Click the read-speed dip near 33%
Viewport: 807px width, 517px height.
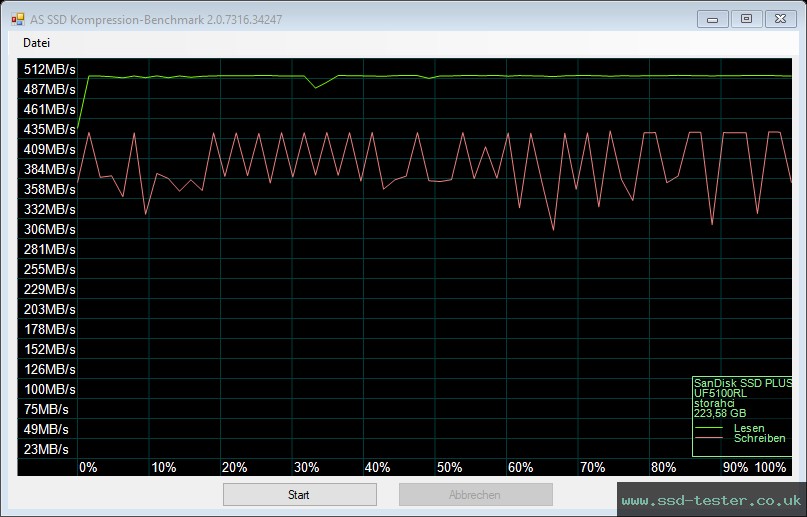pos(315,87)
